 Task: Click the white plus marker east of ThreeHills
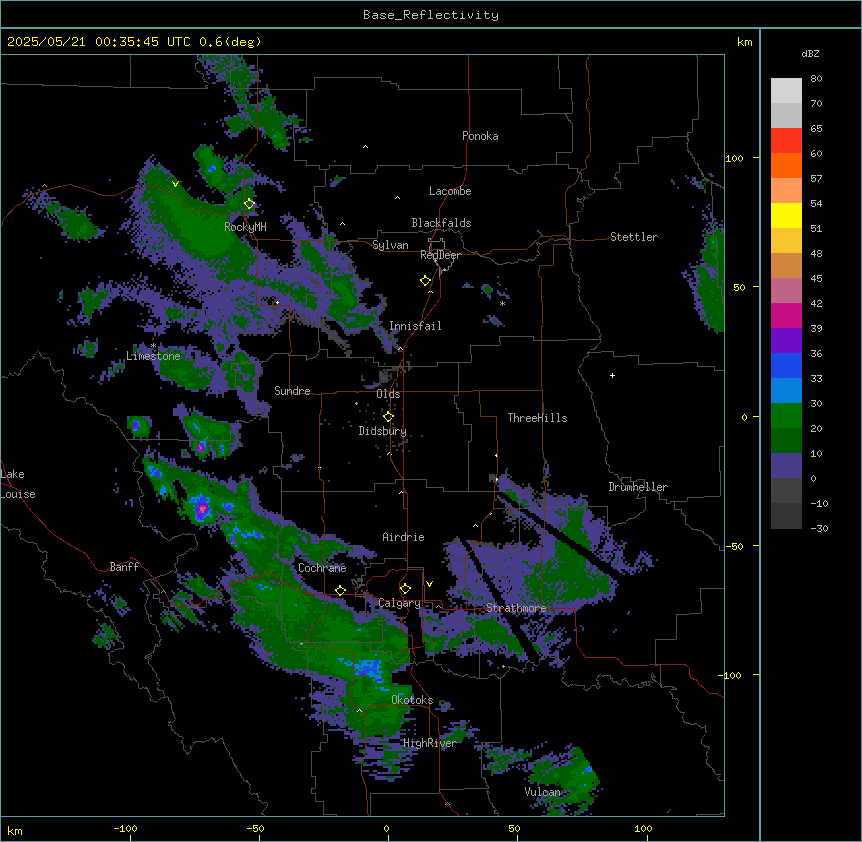[612, 375]
